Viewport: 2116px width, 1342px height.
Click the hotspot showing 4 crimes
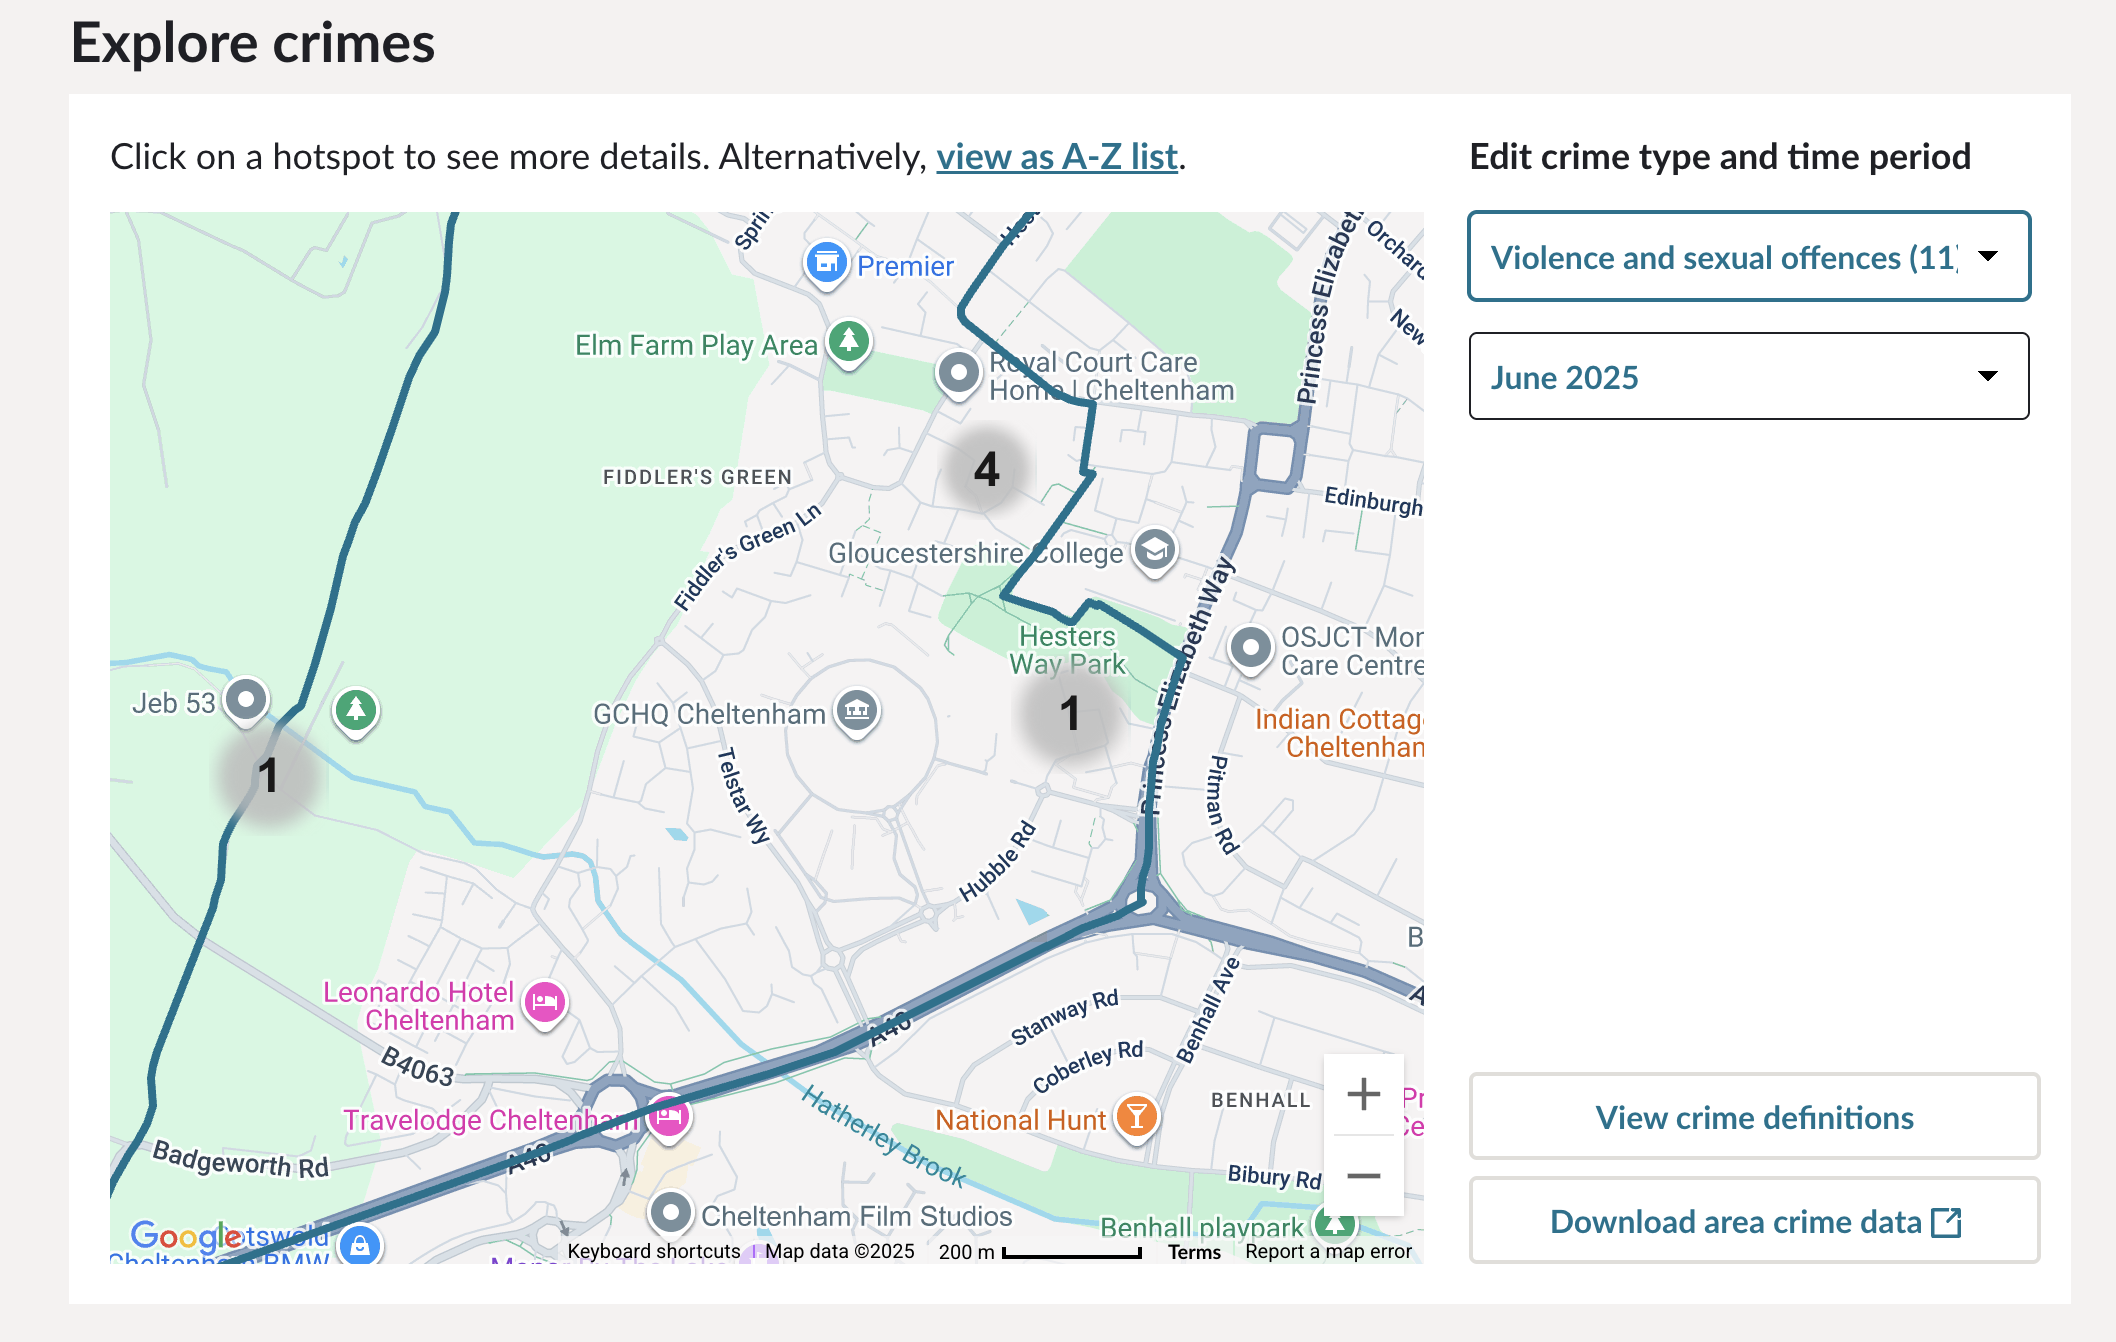click(986, 469)
